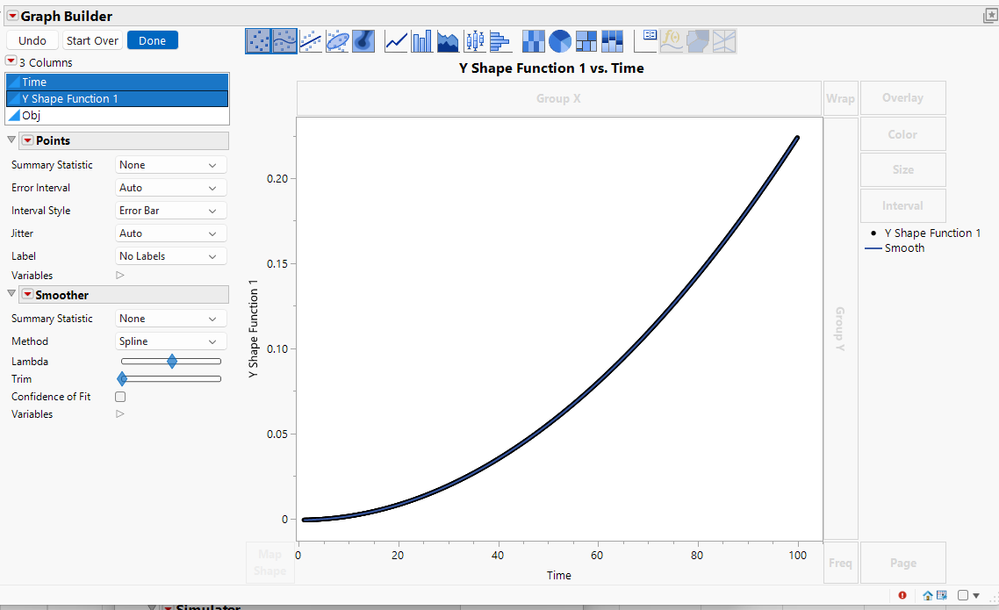999x610 pixels.
Task: Open Smoother Summary Statistic dropdown
Action: (x=170, y=319)
